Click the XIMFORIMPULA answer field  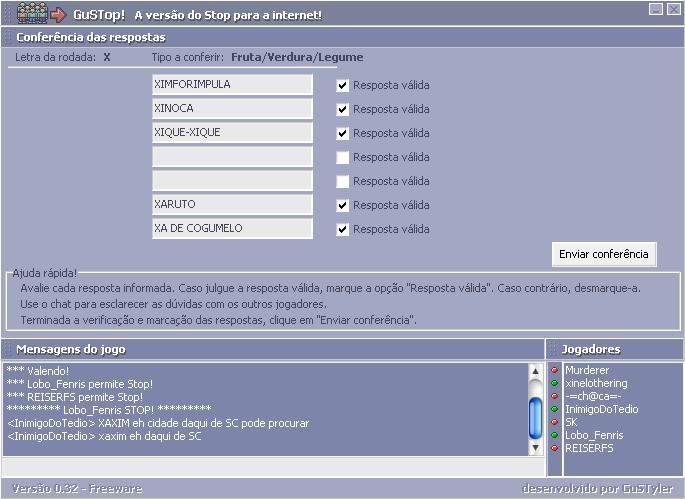pyautogui.click(x=232, y=84)
